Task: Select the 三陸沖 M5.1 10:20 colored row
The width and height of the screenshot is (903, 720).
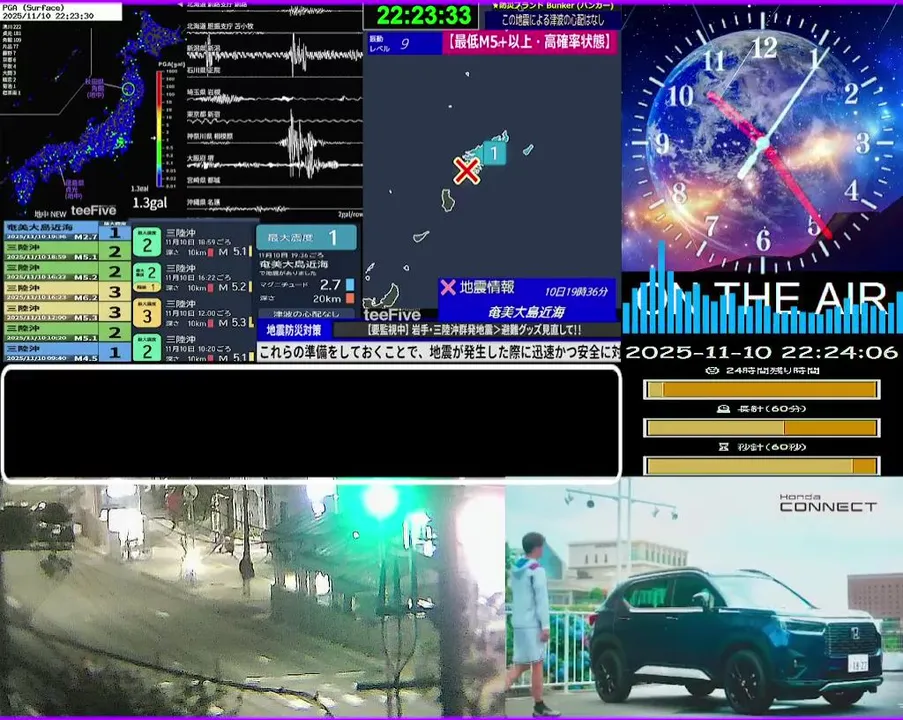Action: coord(67,332)
